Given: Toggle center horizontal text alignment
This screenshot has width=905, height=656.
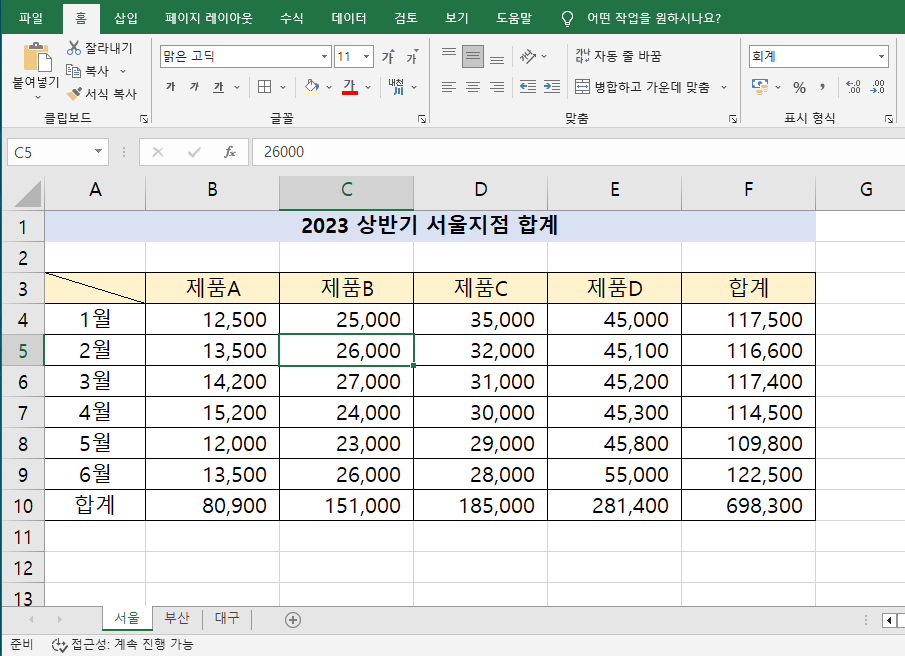Looking at the screenshot, I should tap(473, 87).
